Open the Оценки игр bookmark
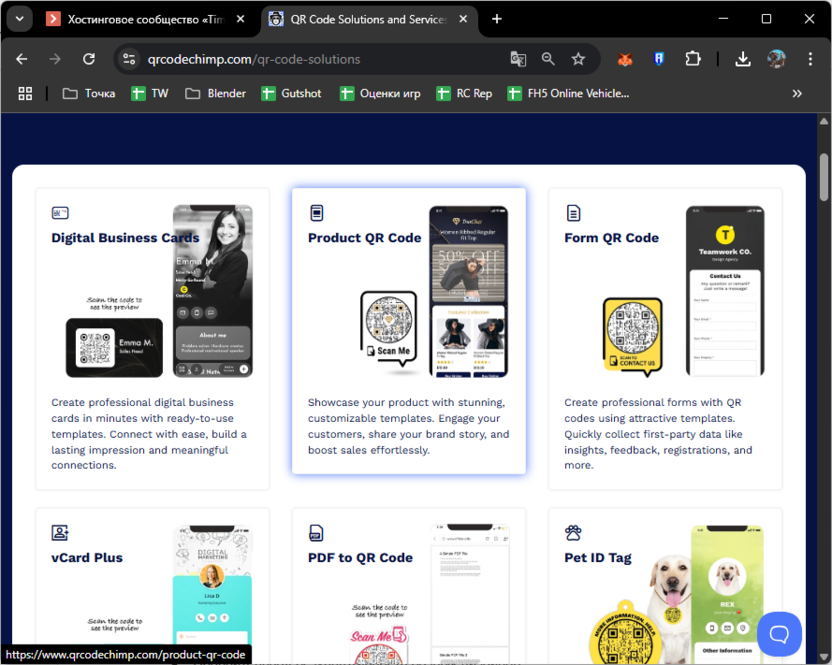 (x=380, y=93)
